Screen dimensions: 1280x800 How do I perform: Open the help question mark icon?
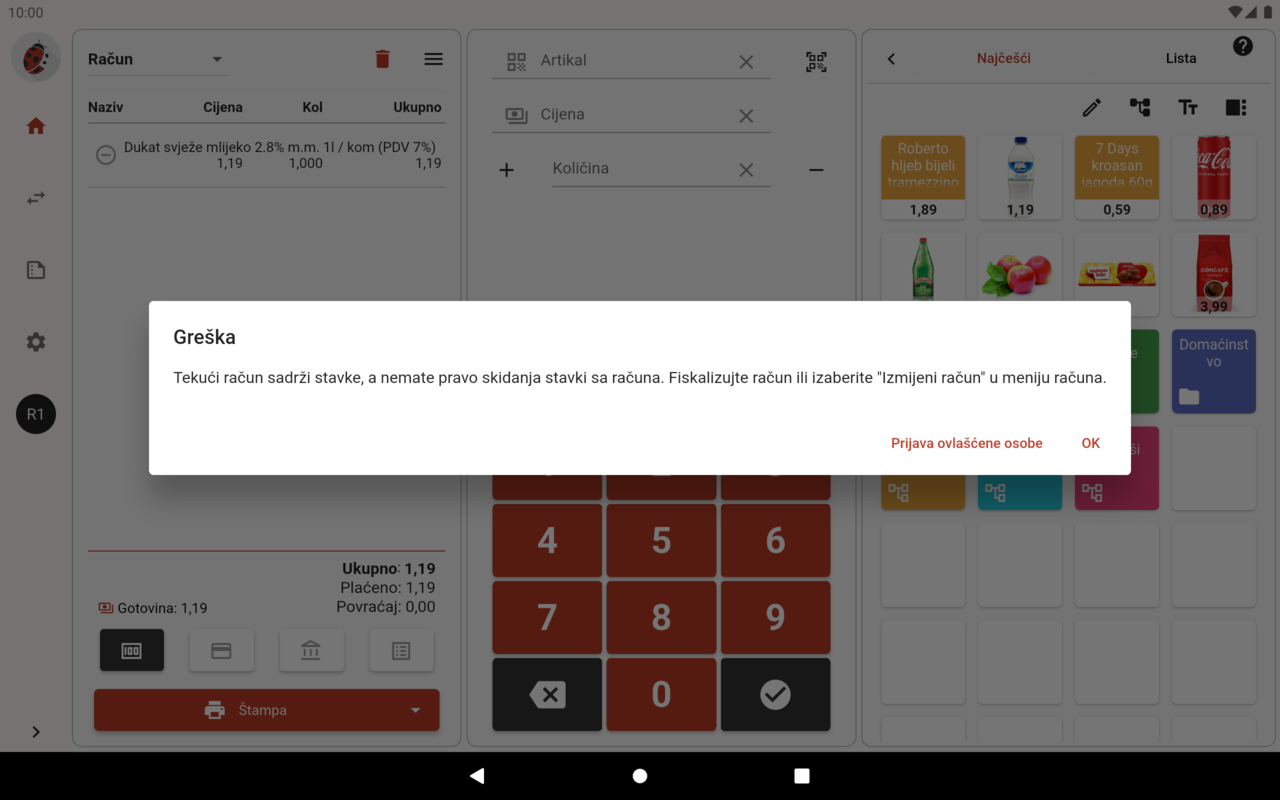point(1243,46)
